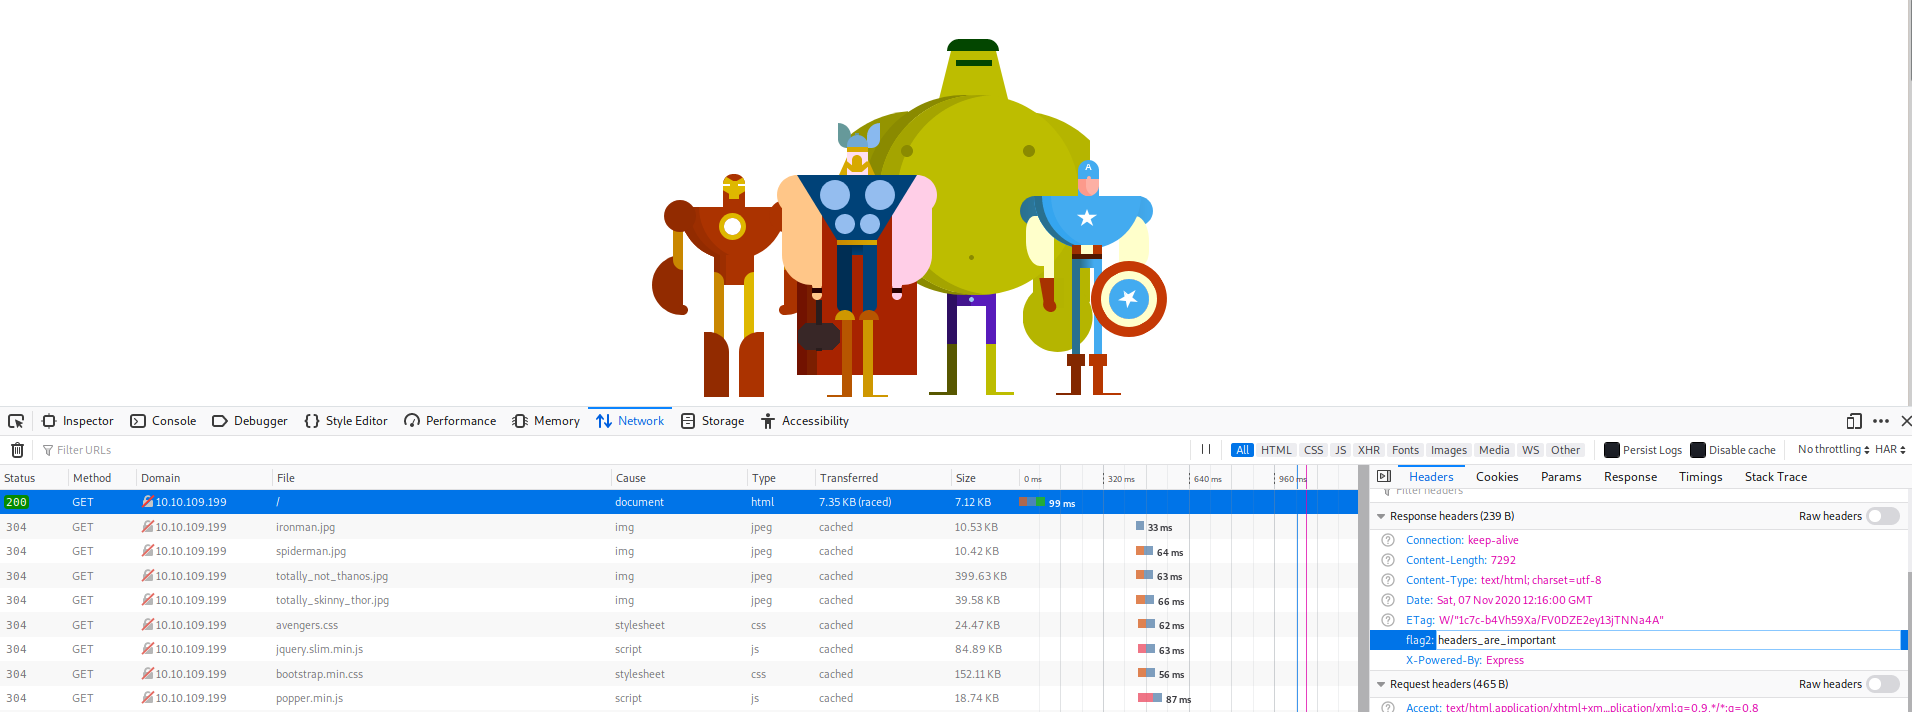Switch to the Console tab
This screenshot has width=1912, height=712.
pyautogui.click(x=164, y=421)
